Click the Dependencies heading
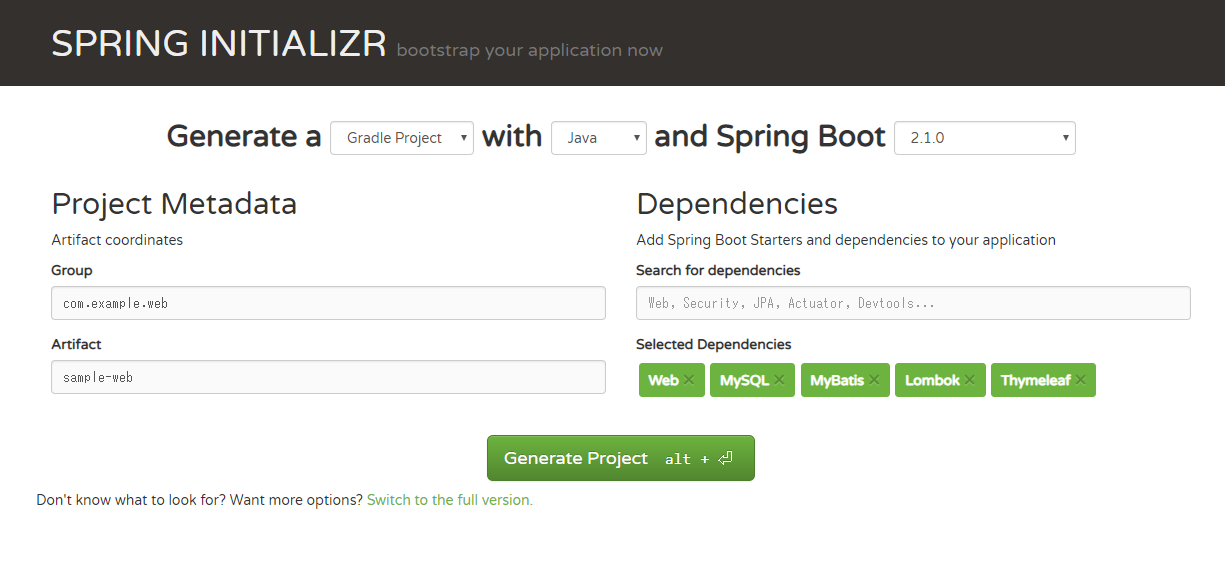 pyautogui.click(x=737, y=204)
